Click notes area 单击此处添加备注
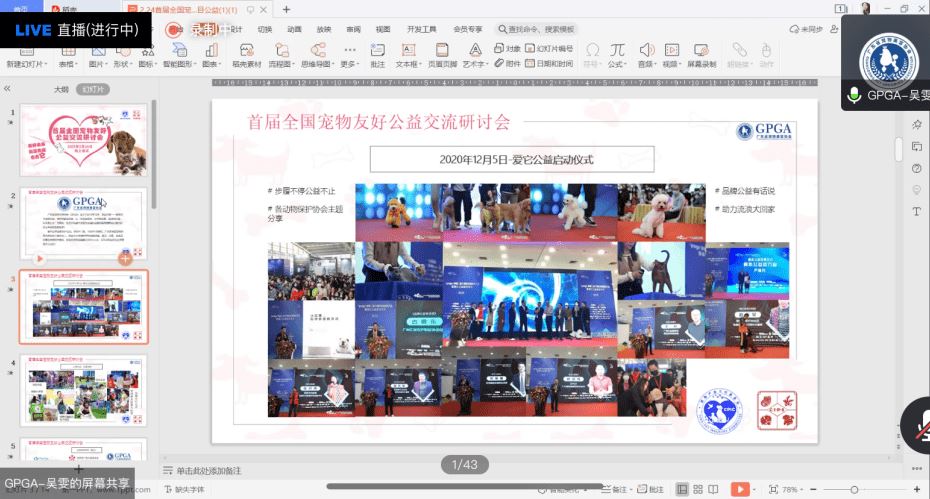The image size is (930, 499). (x=209, y=471)
